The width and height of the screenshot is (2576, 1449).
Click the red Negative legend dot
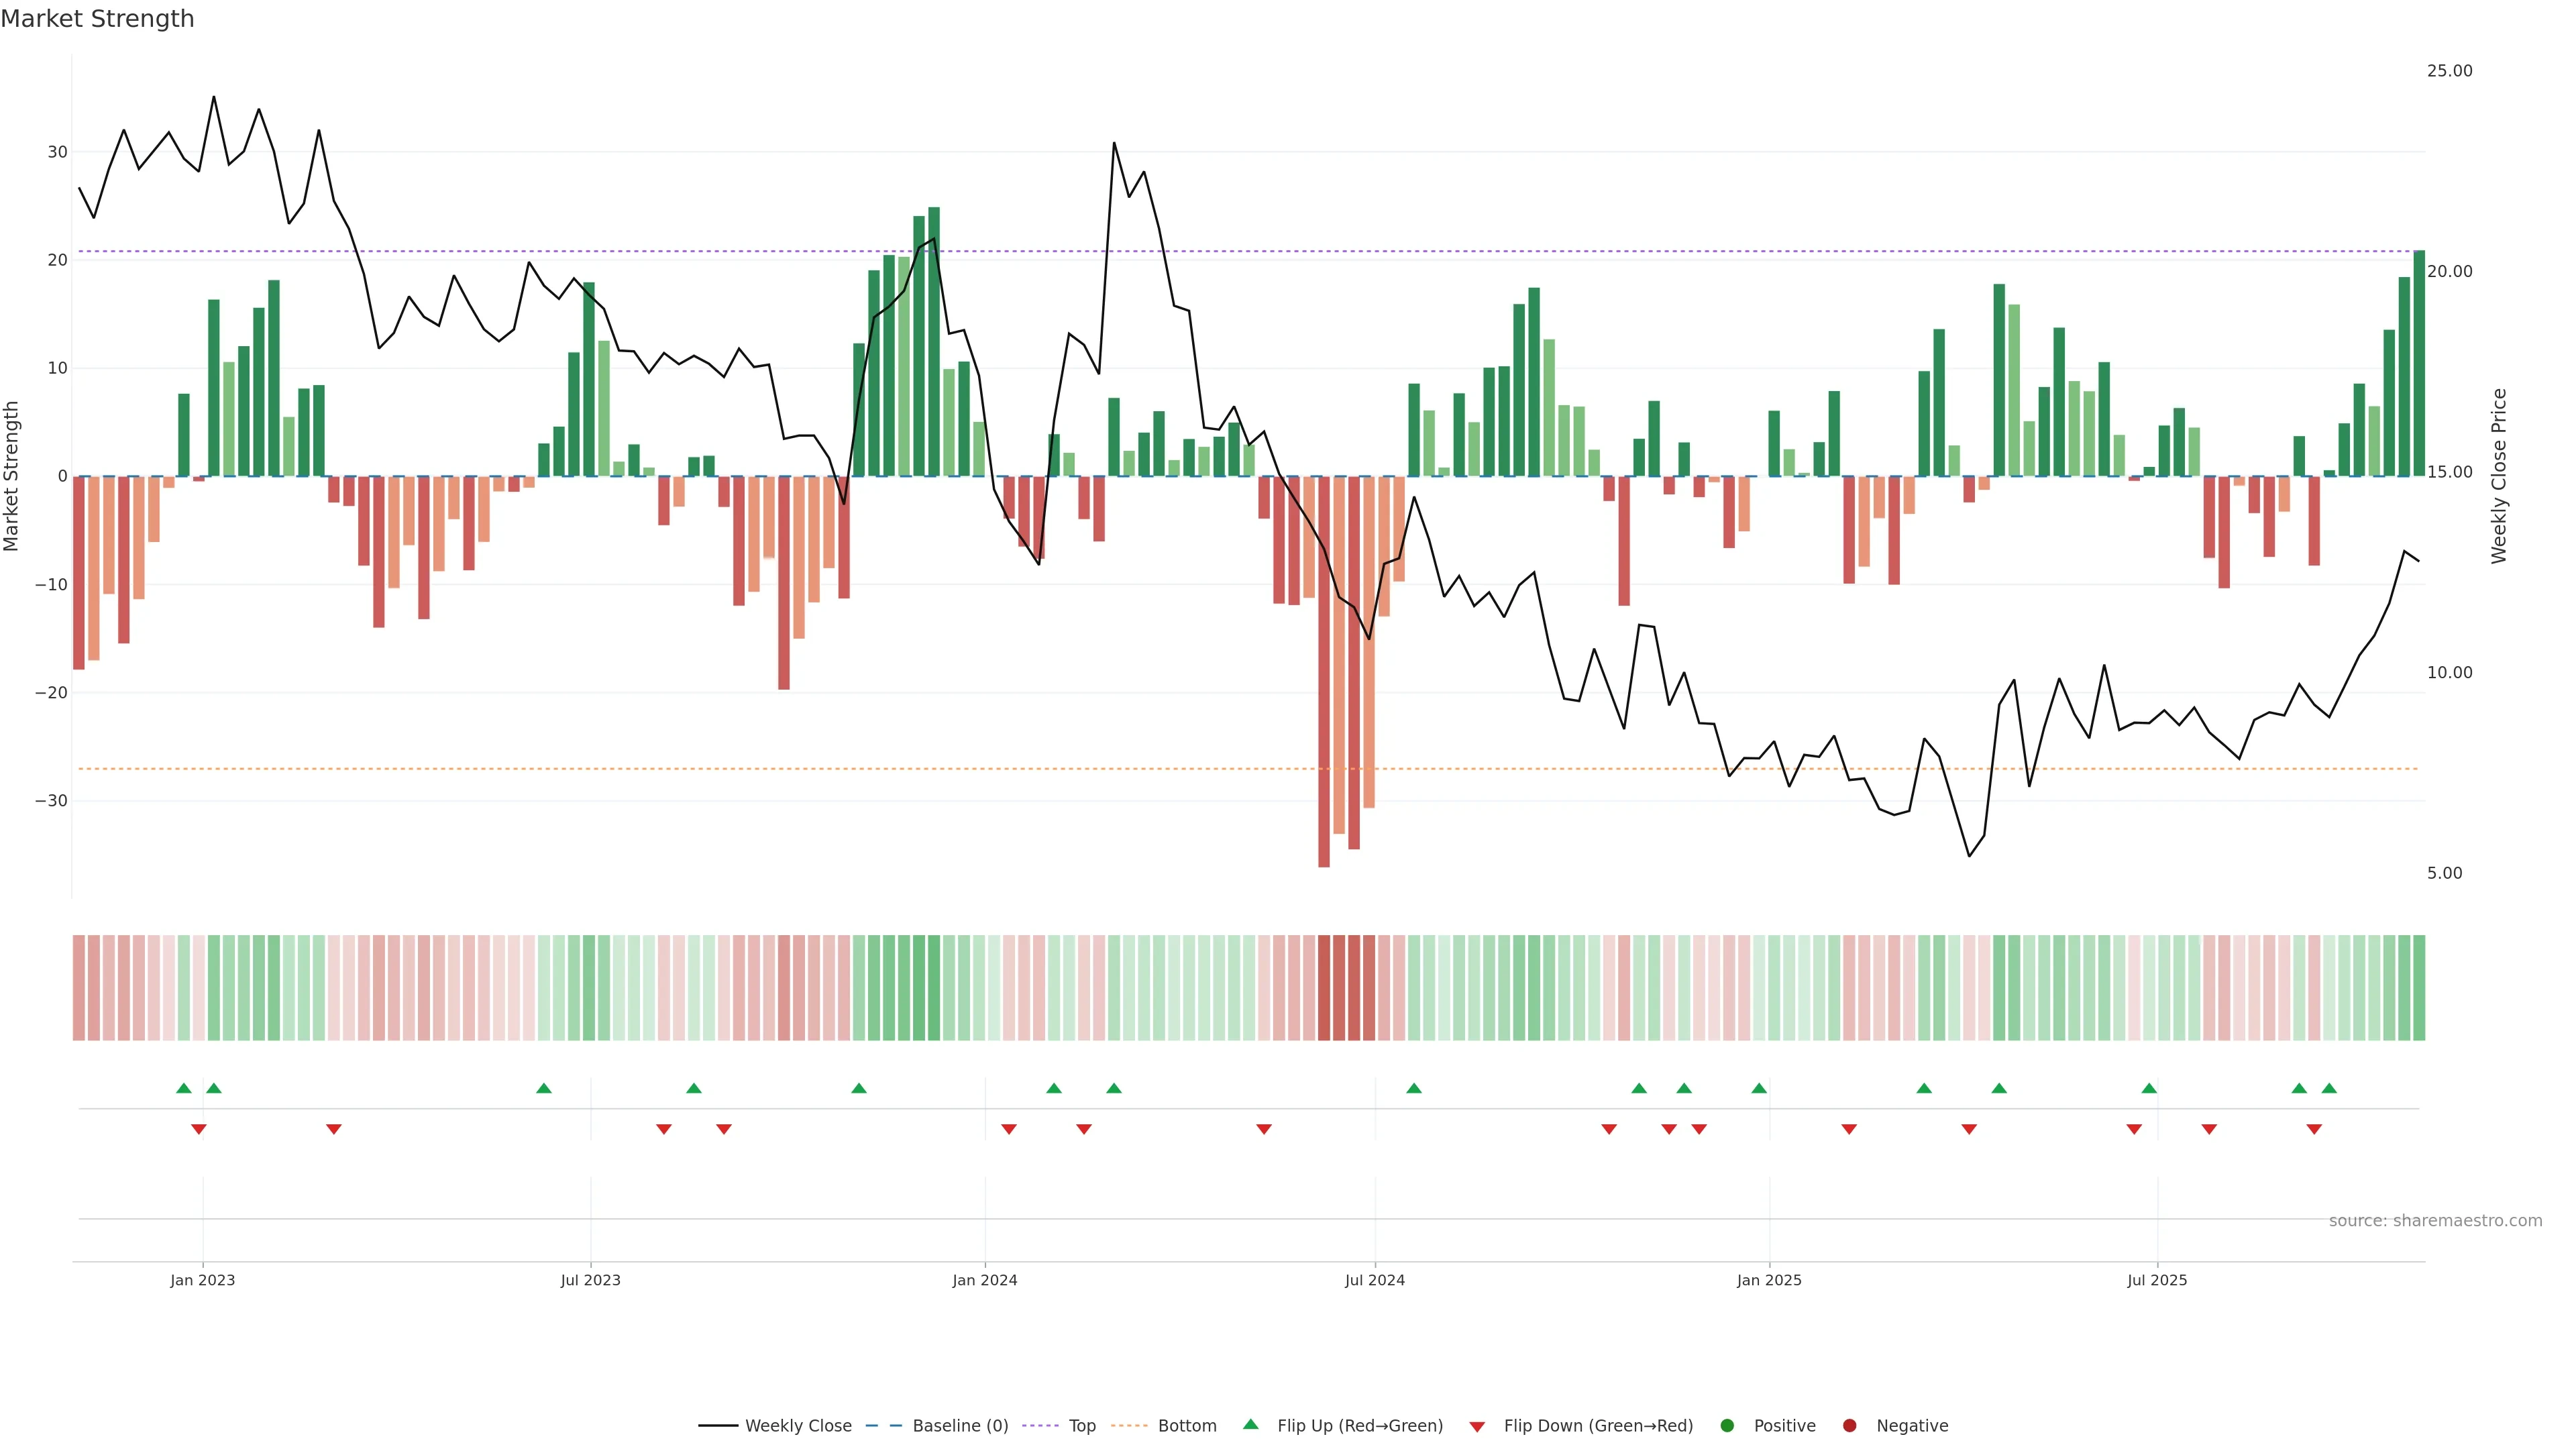(x=1849, y=1425)
